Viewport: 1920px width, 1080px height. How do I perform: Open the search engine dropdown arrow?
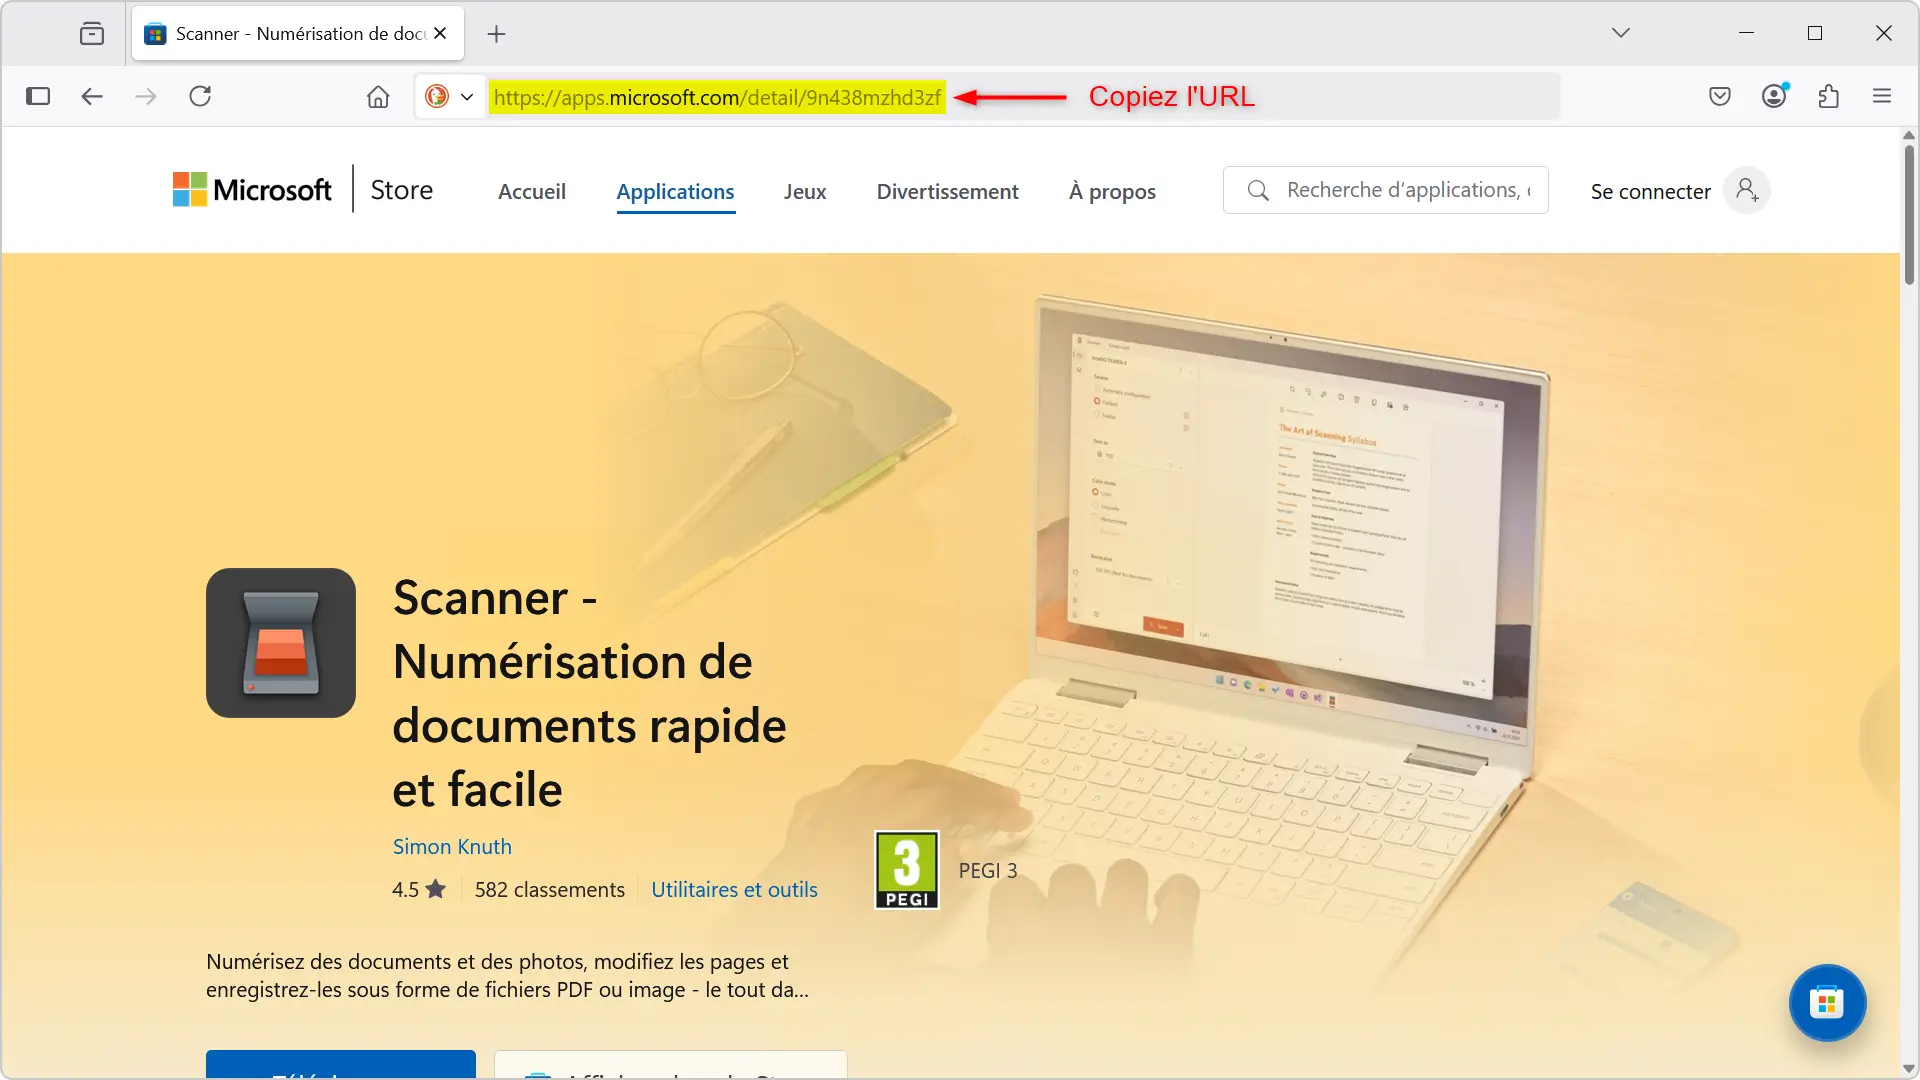click(x=467, y=97)
